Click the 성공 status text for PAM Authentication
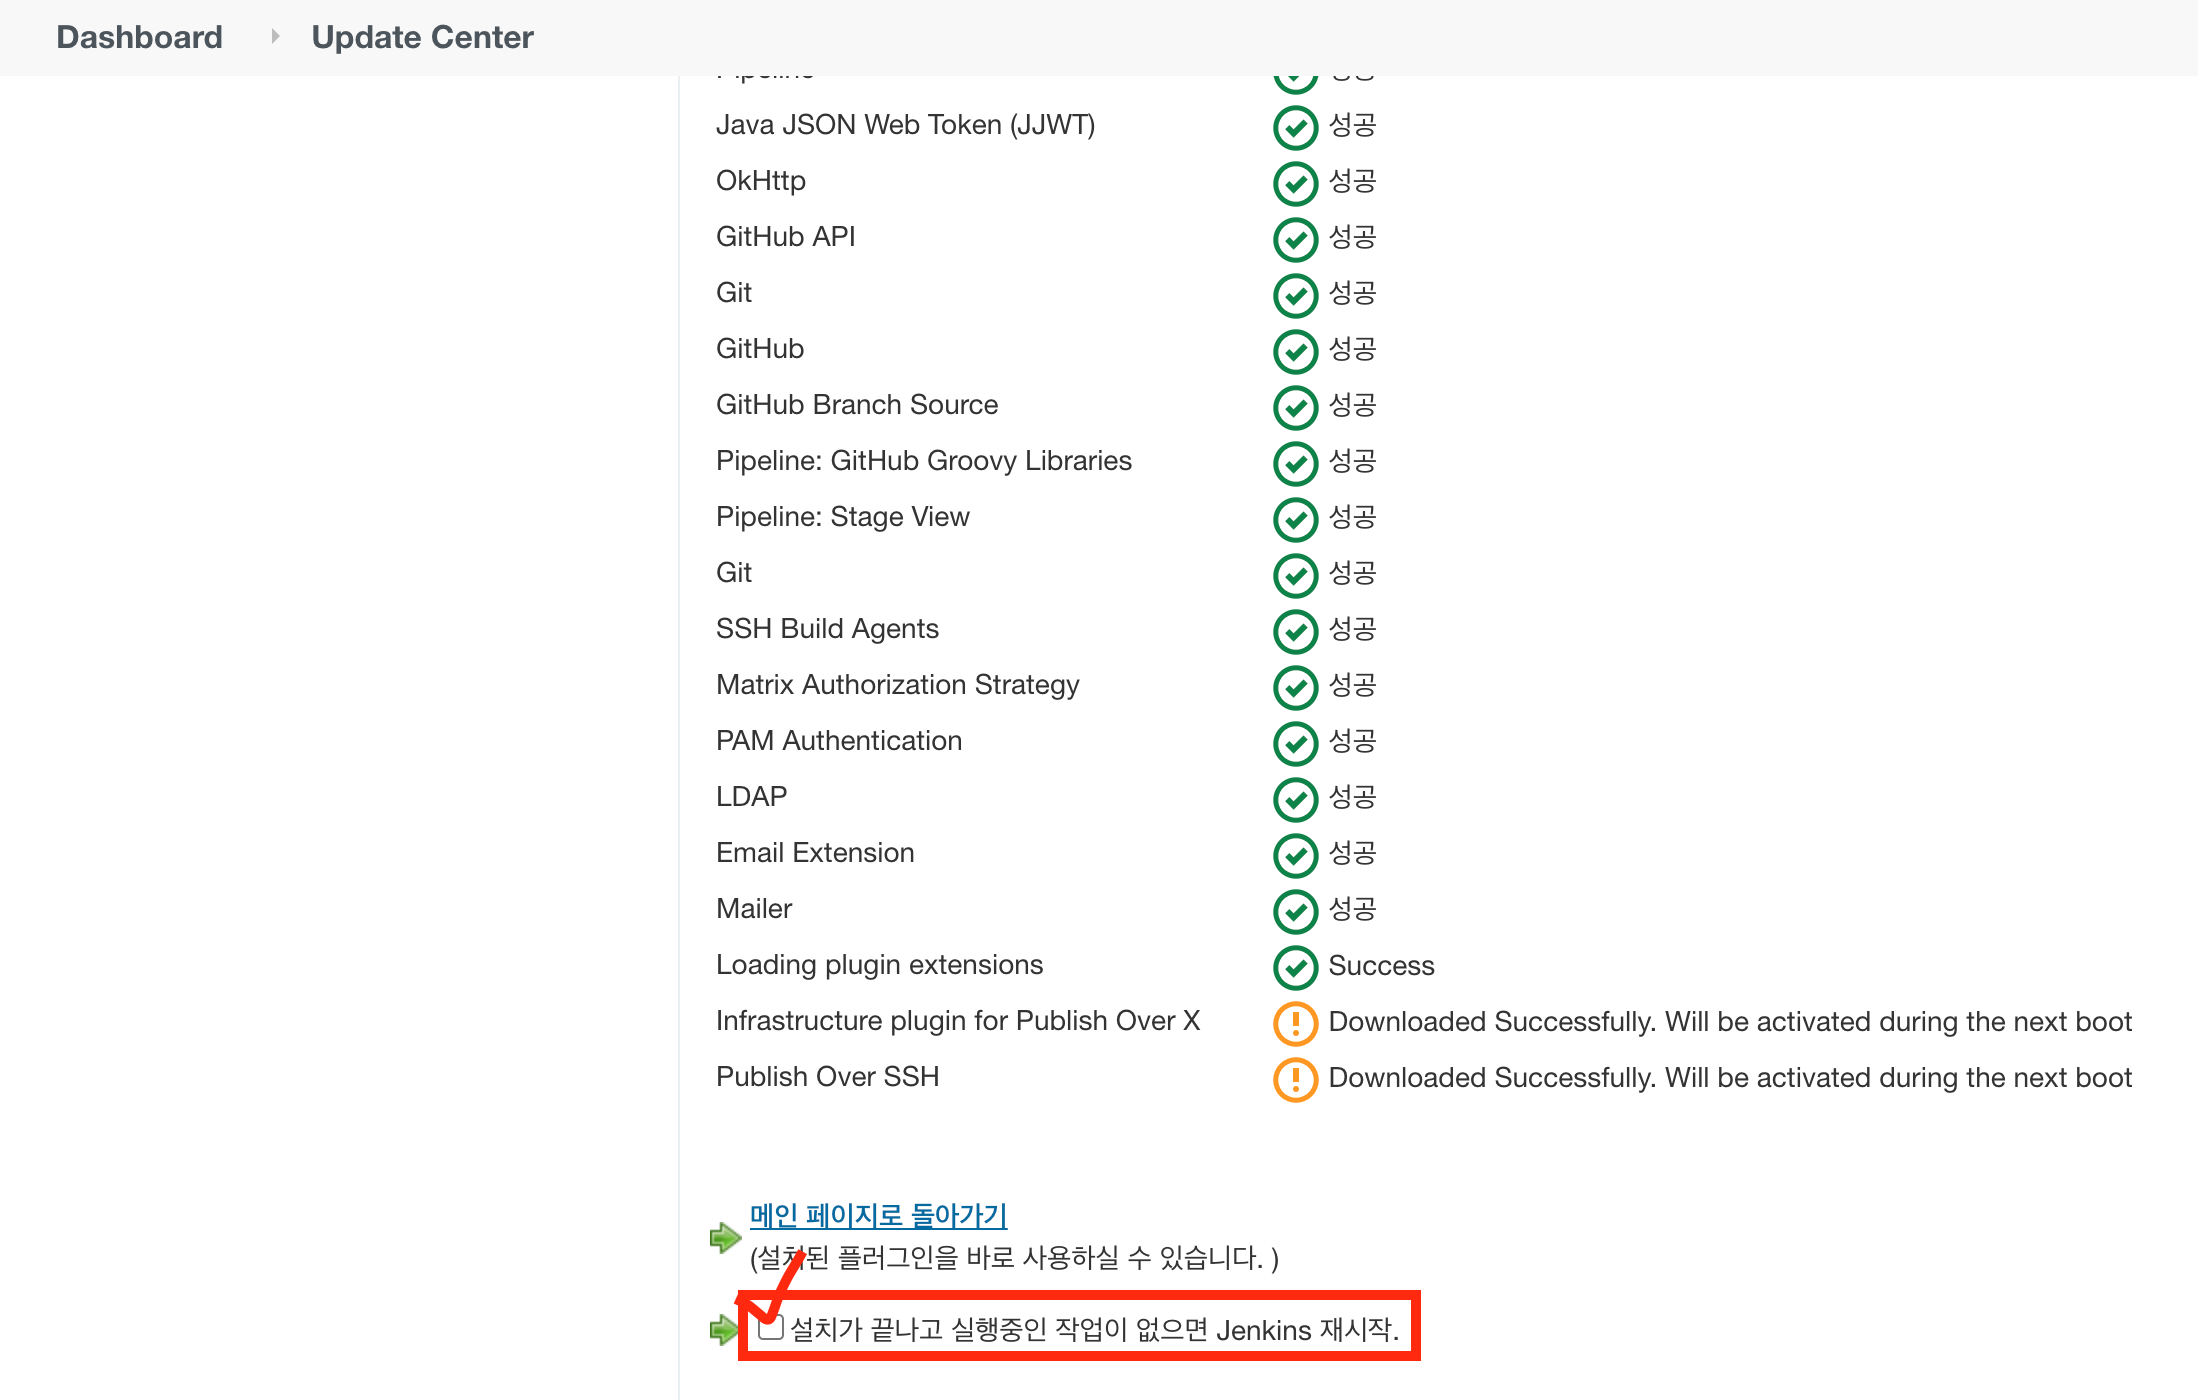 pos(1352,741)
